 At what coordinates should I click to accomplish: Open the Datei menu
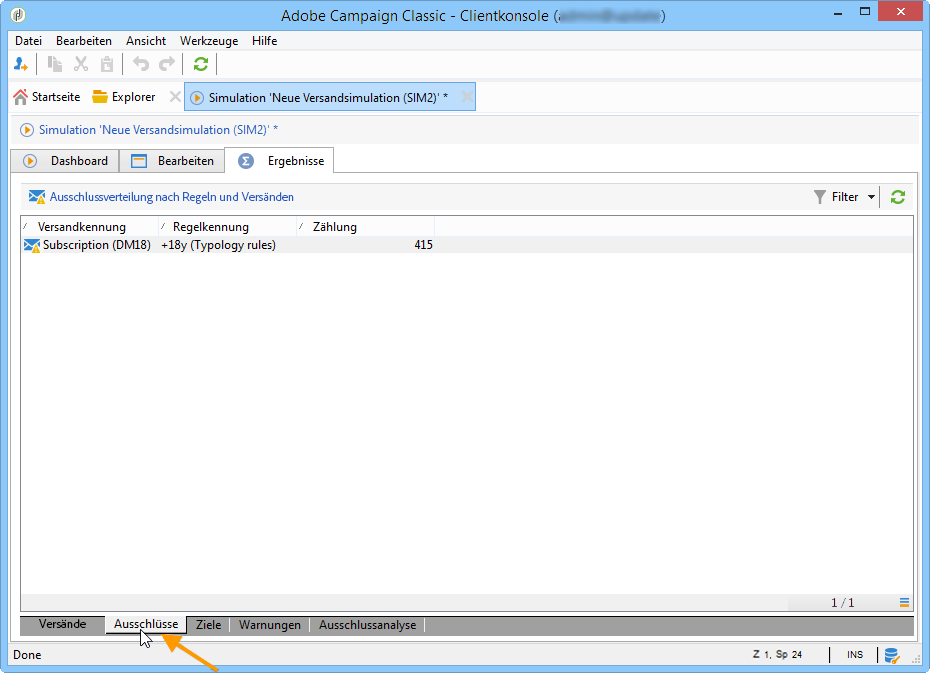[28, 41]
